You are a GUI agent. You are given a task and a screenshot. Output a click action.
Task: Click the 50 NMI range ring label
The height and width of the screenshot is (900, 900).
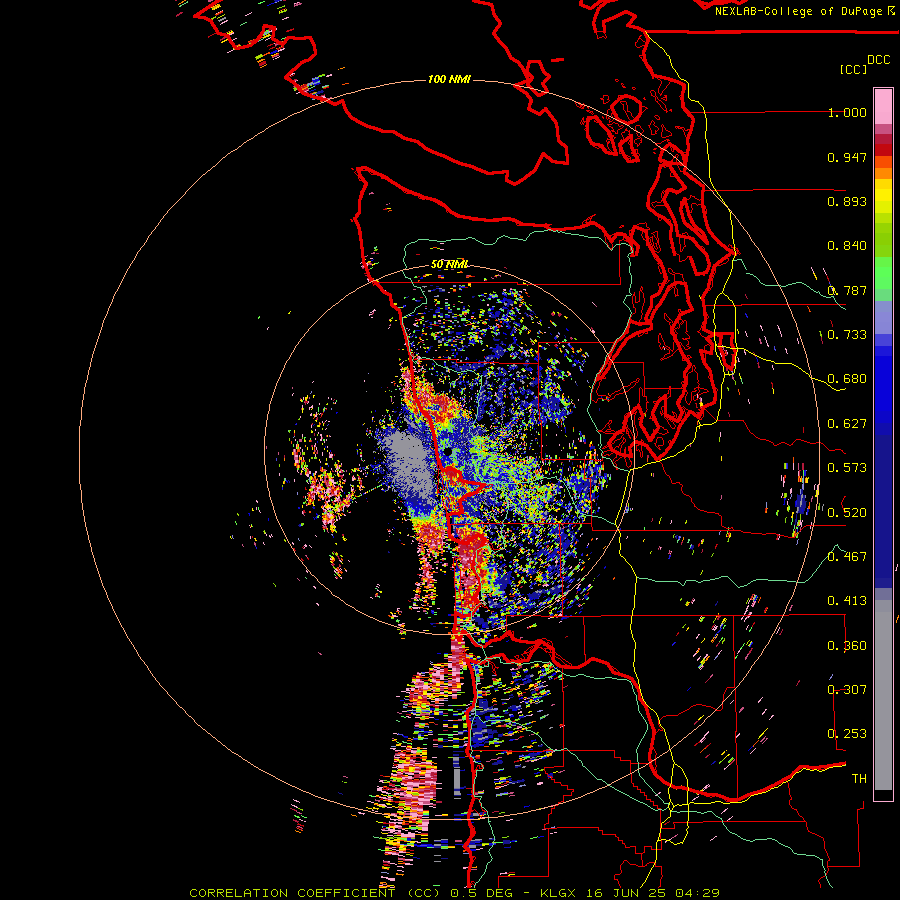coord(449,264)
